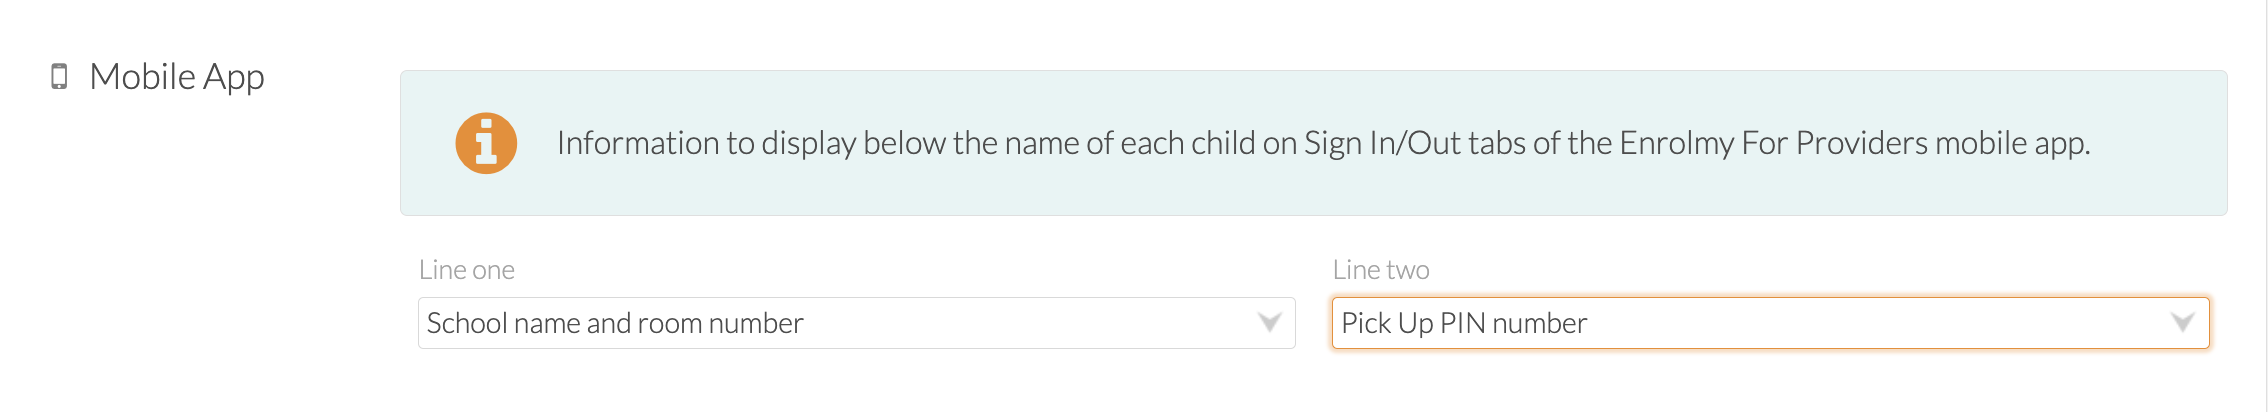The width and height of the screenshot is (2268, 412).
Task: Open the Line one combo box
Action: tap(857, 323)
